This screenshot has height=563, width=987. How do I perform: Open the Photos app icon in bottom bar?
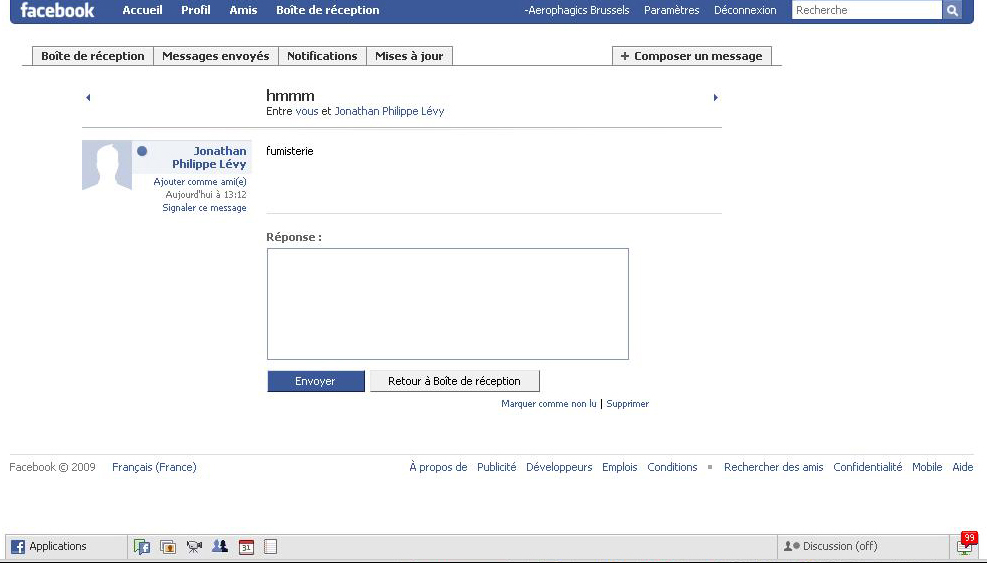pyautogui.click(x=168, y=547)
